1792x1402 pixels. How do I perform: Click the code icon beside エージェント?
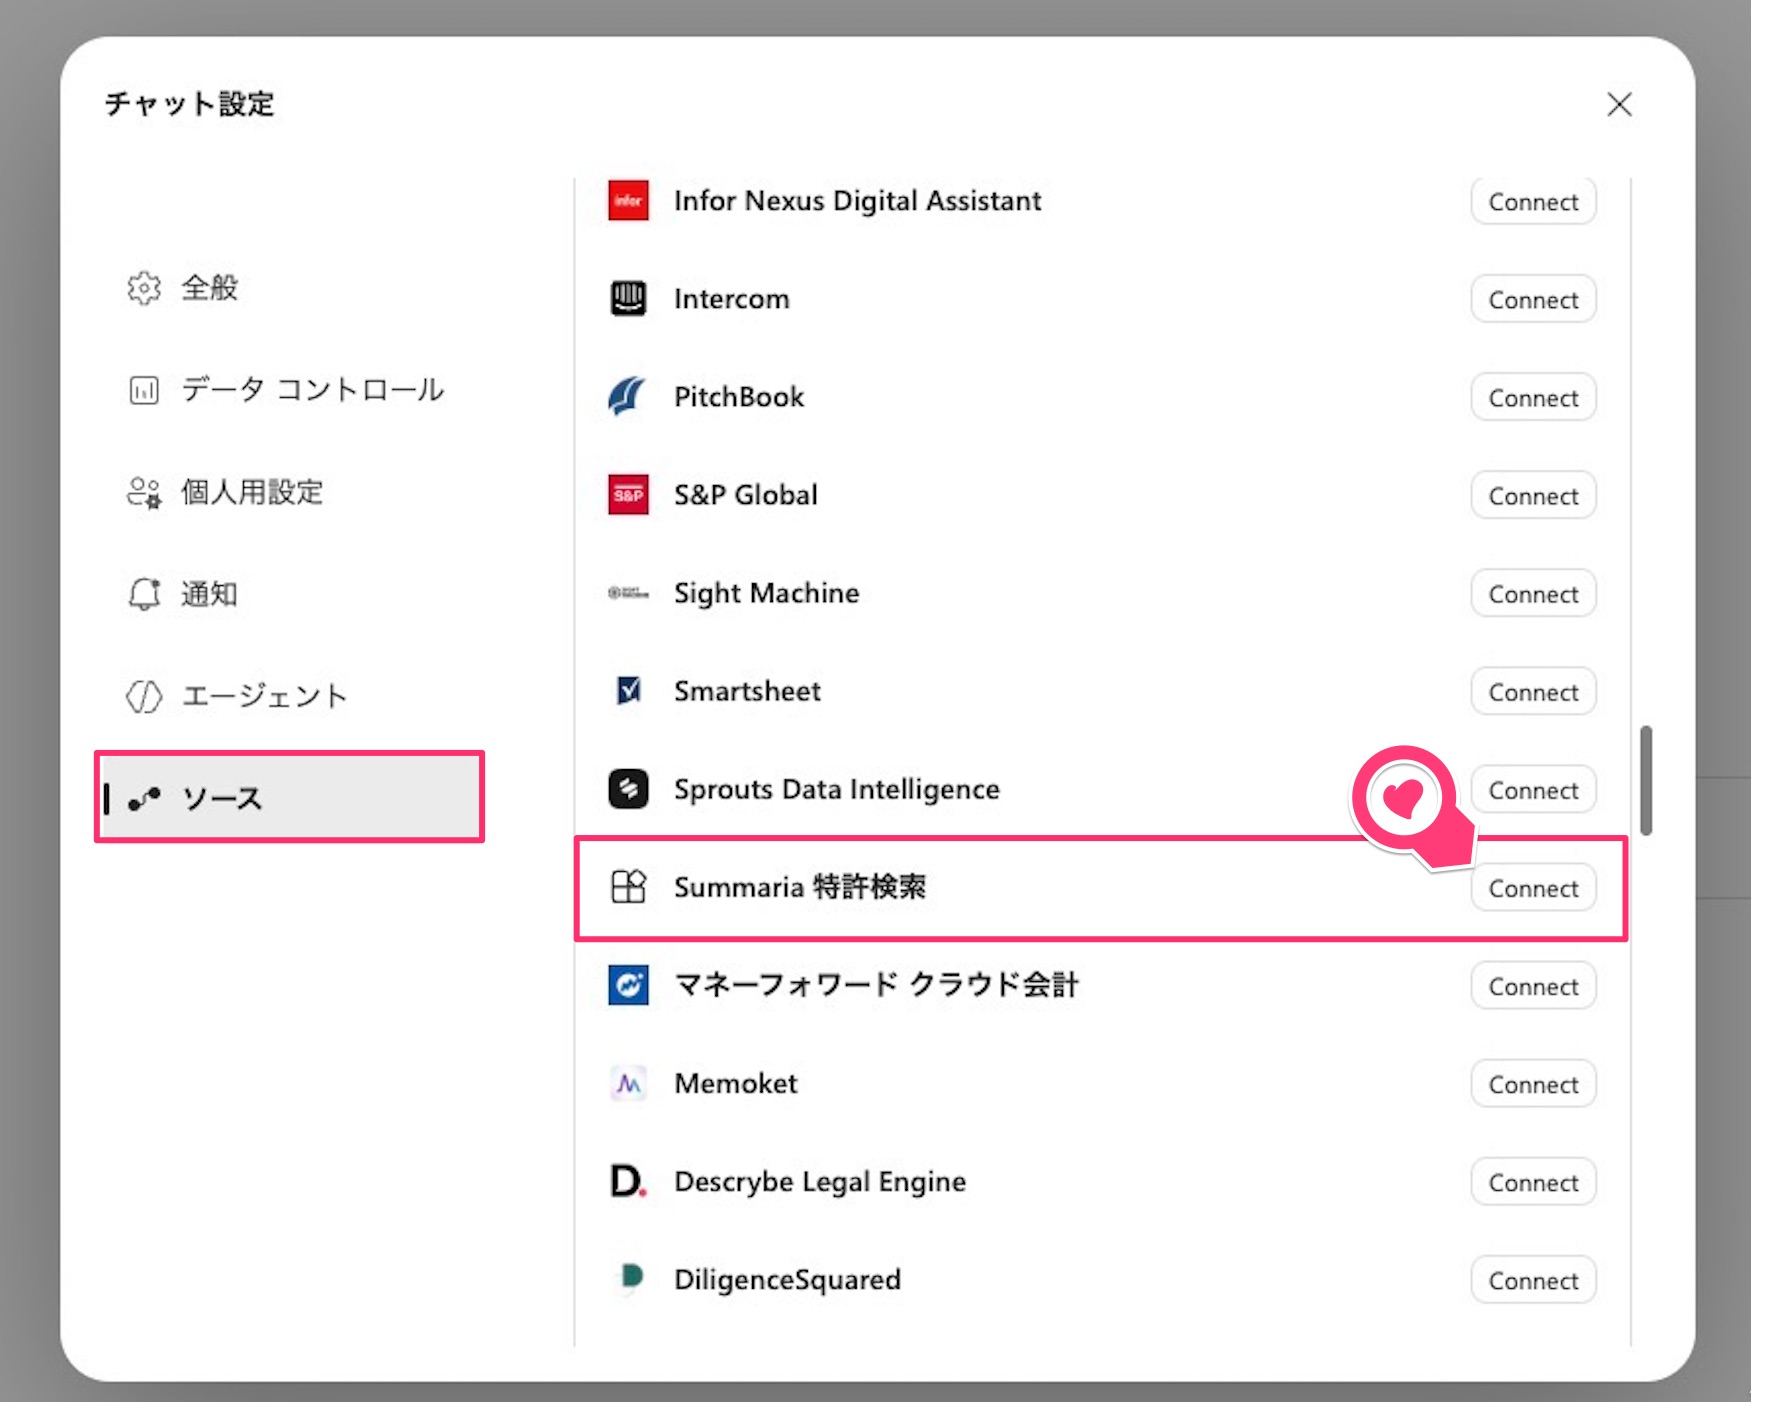[144, 696]
